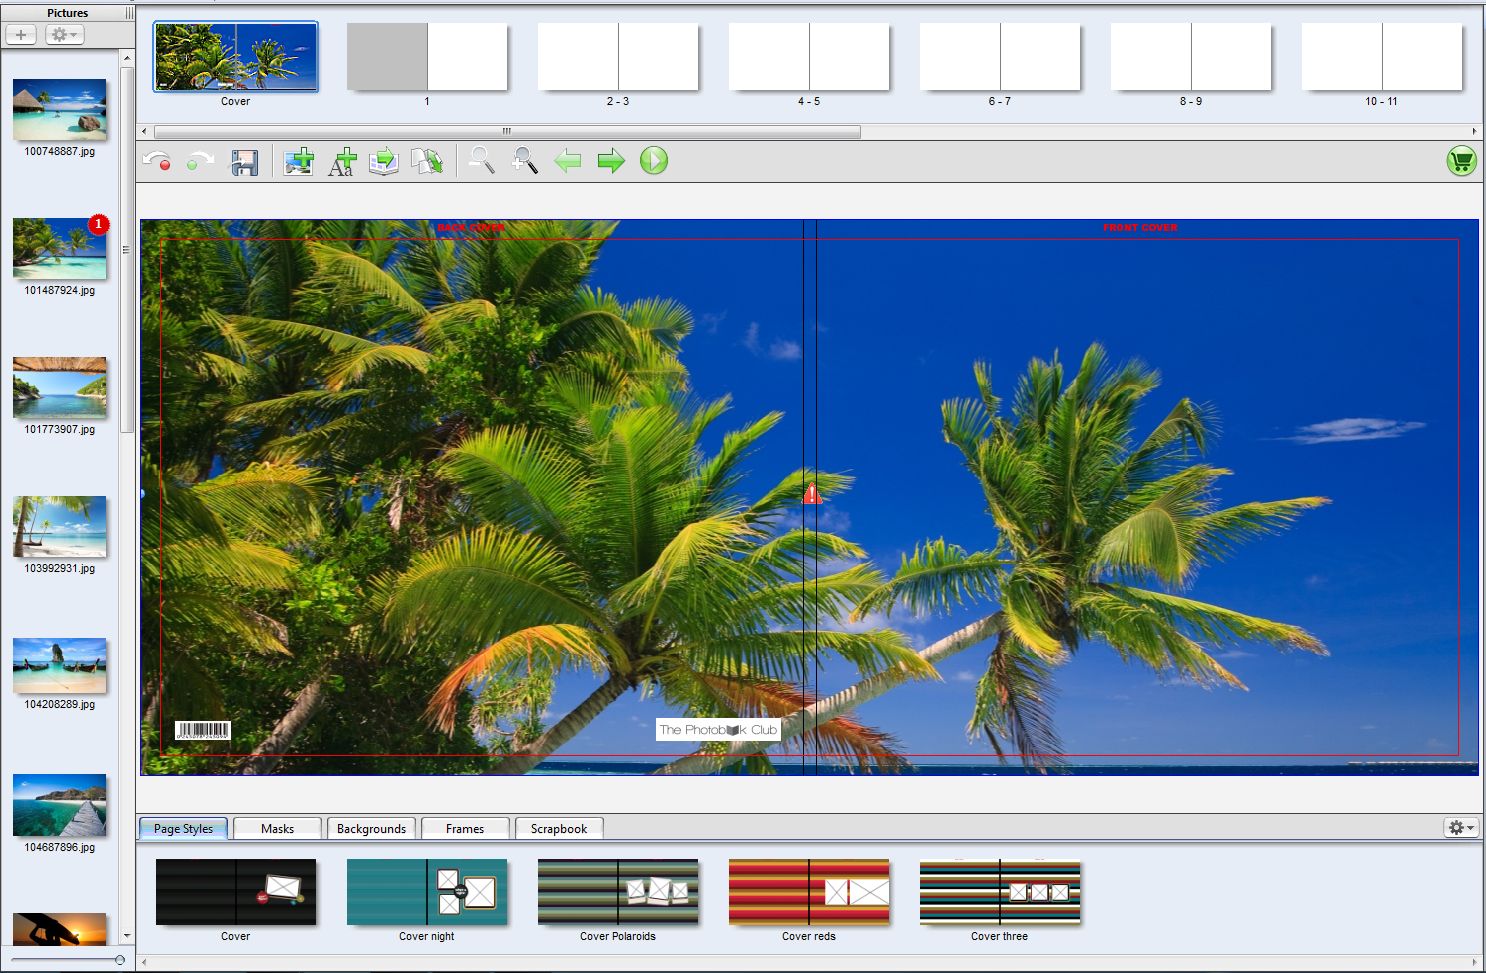
Task: Select the pages 10 - 11 spread thumbnail
Action: tap(1382, 57)
